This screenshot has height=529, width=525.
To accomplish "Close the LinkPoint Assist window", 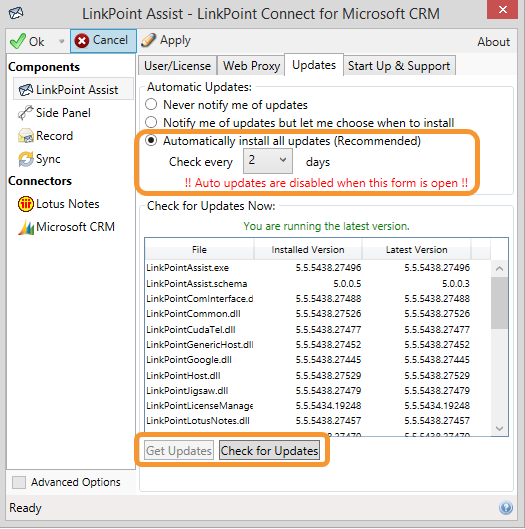I will tap(502, 9).
